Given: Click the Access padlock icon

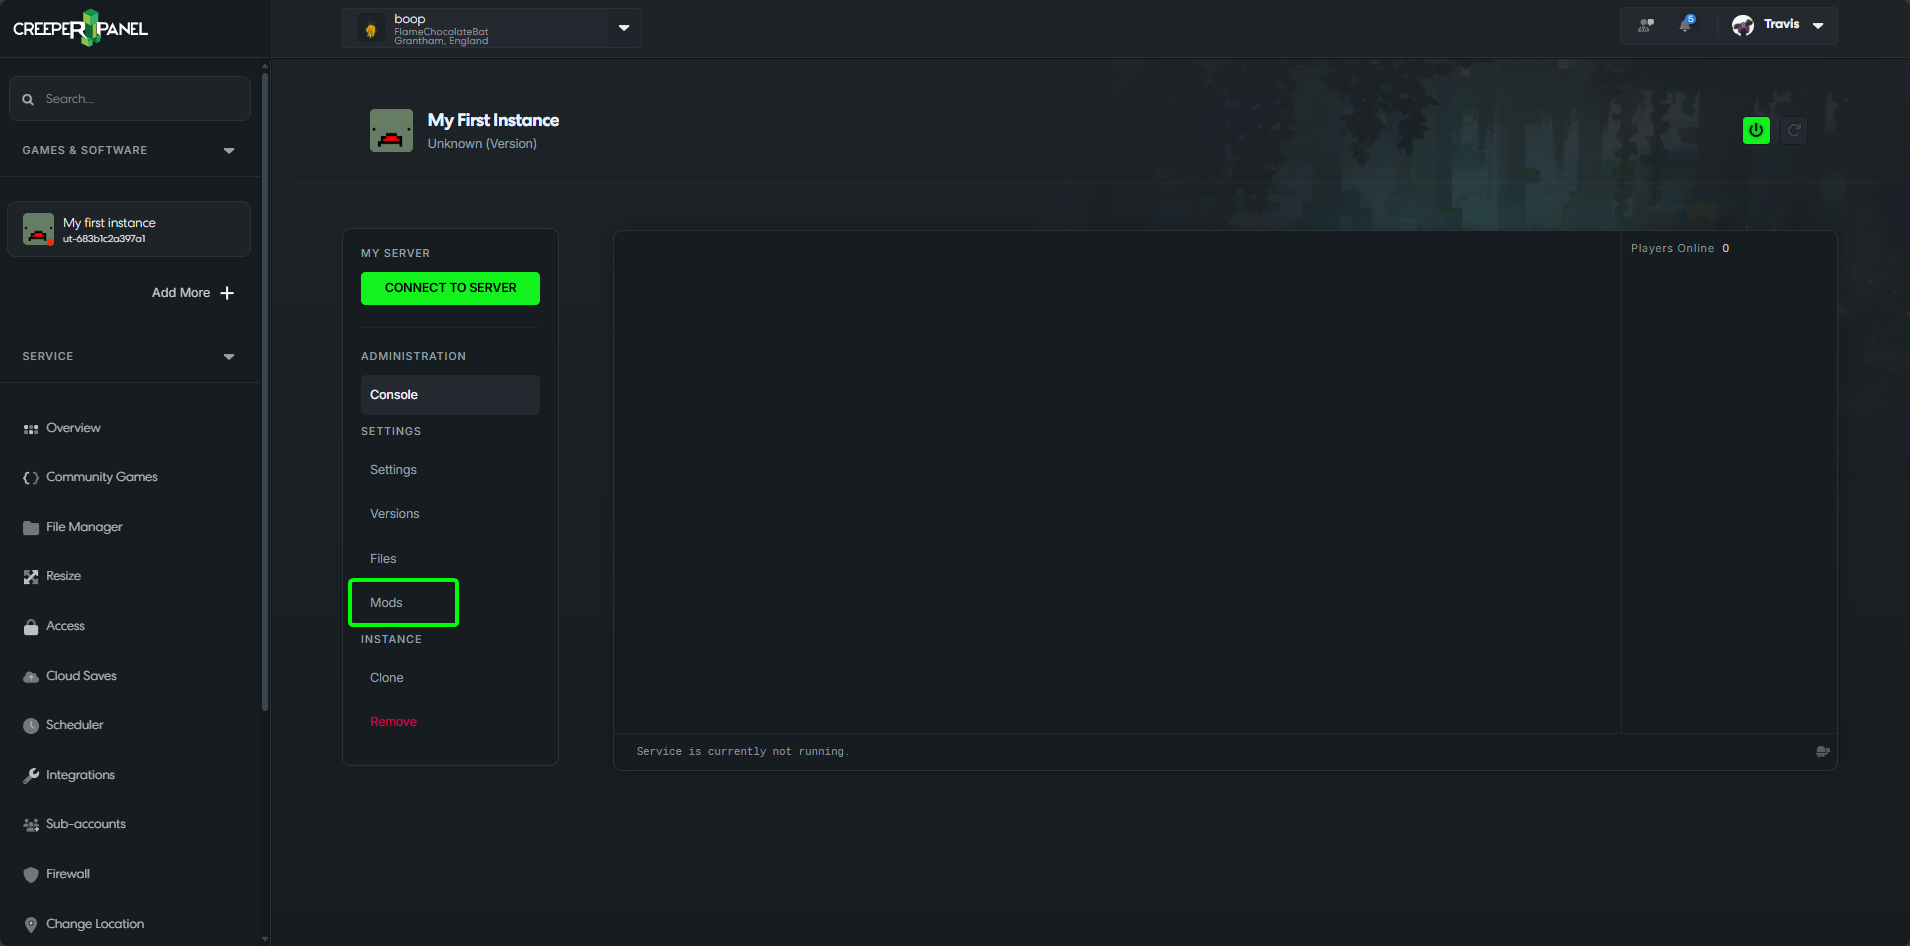Looking at the screenshot, I should 31,627.
